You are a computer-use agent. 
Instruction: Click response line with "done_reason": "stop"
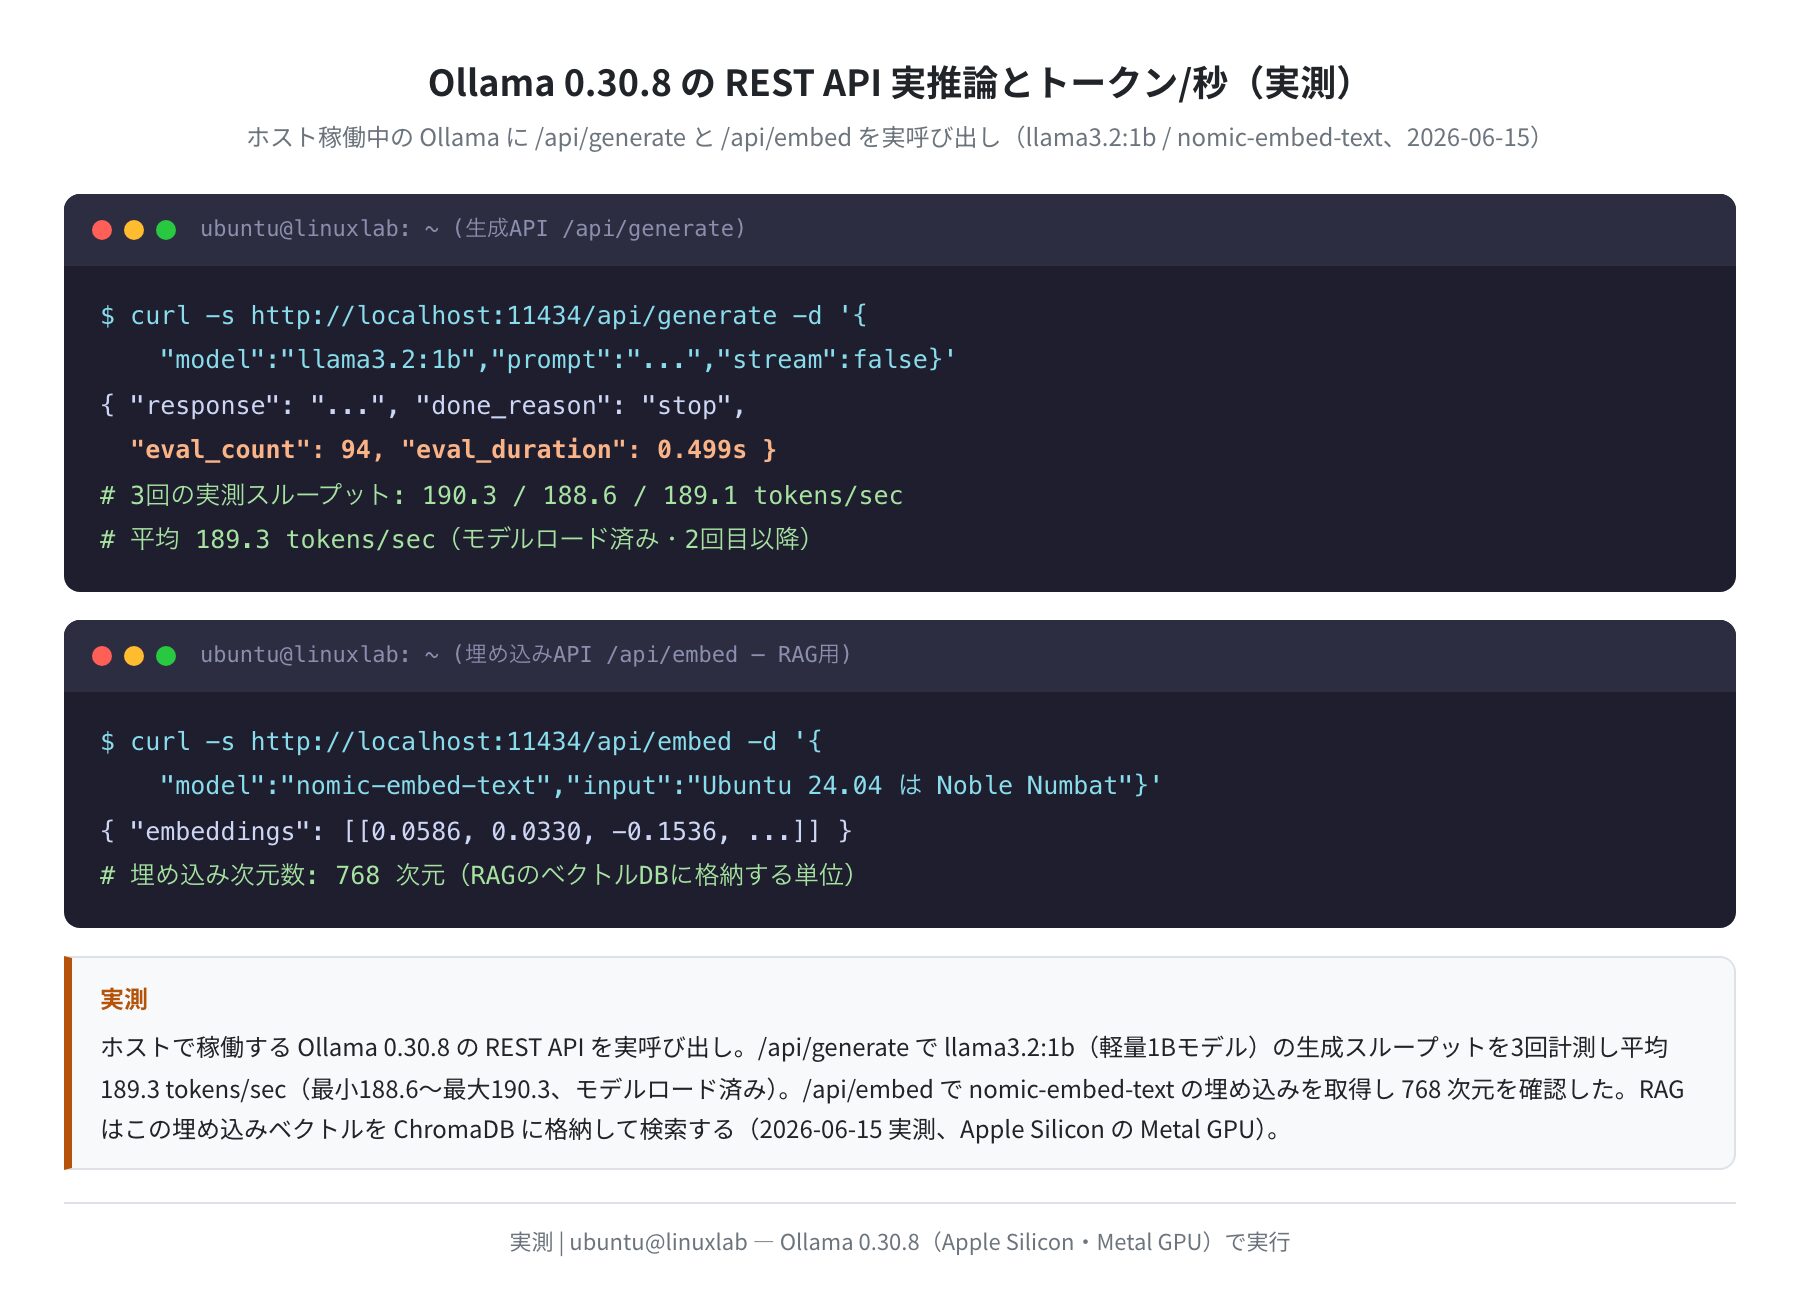[423, 406]
